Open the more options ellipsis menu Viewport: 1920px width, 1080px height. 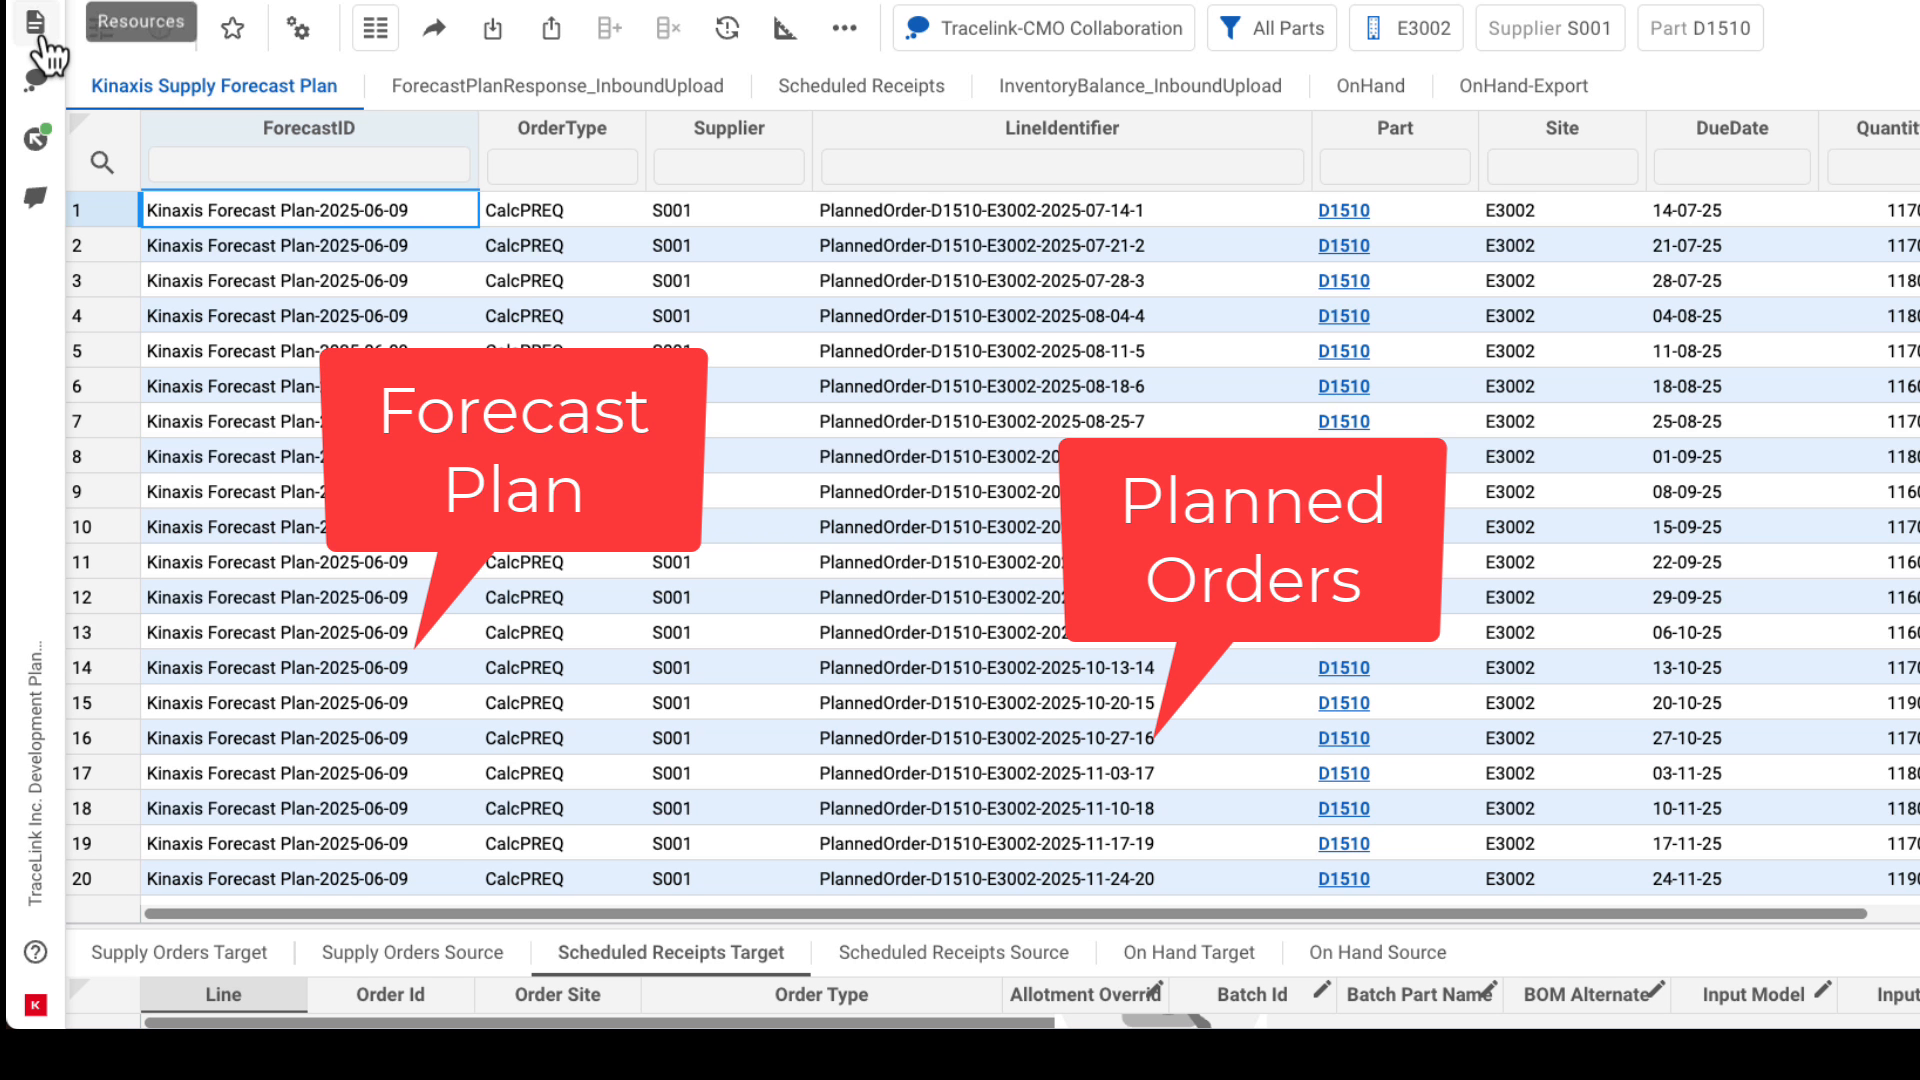[844, 28]
